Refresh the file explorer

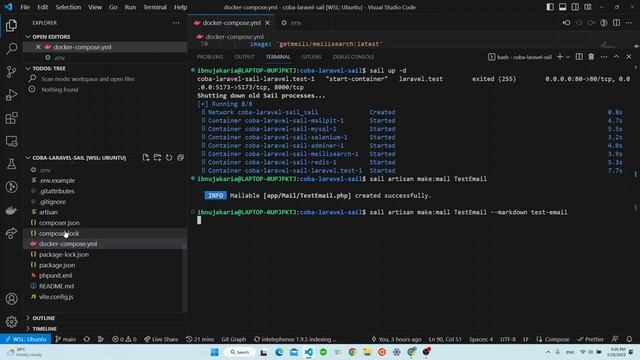169,158
